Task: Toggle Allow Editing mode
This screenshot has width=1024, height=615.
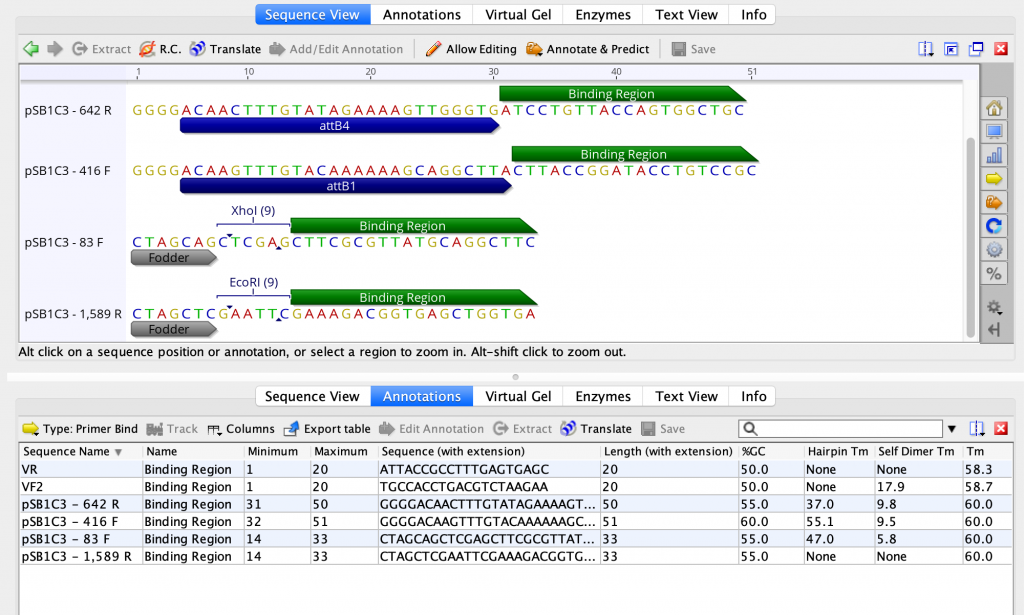Action: [x=471, y=48]
